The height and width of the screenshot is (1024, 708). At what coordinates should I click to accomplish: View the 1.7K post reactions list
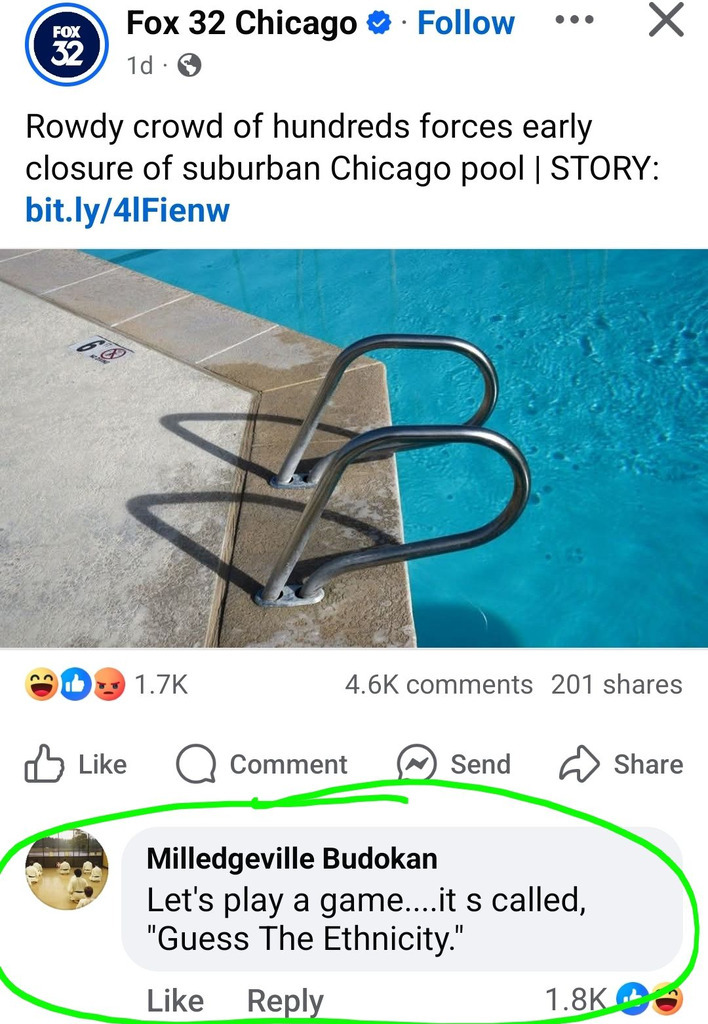[161, 684]
